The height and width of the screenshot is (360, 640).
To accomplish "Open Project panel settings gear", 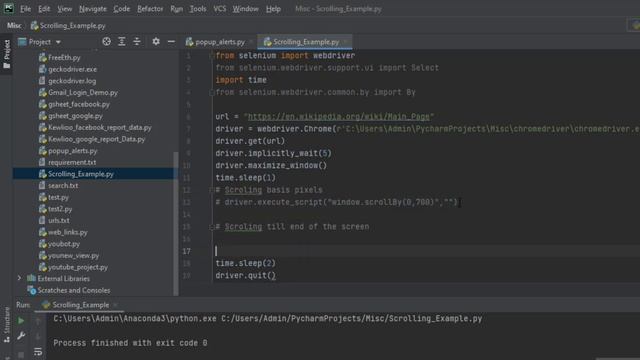I will (x=156, y=42).
